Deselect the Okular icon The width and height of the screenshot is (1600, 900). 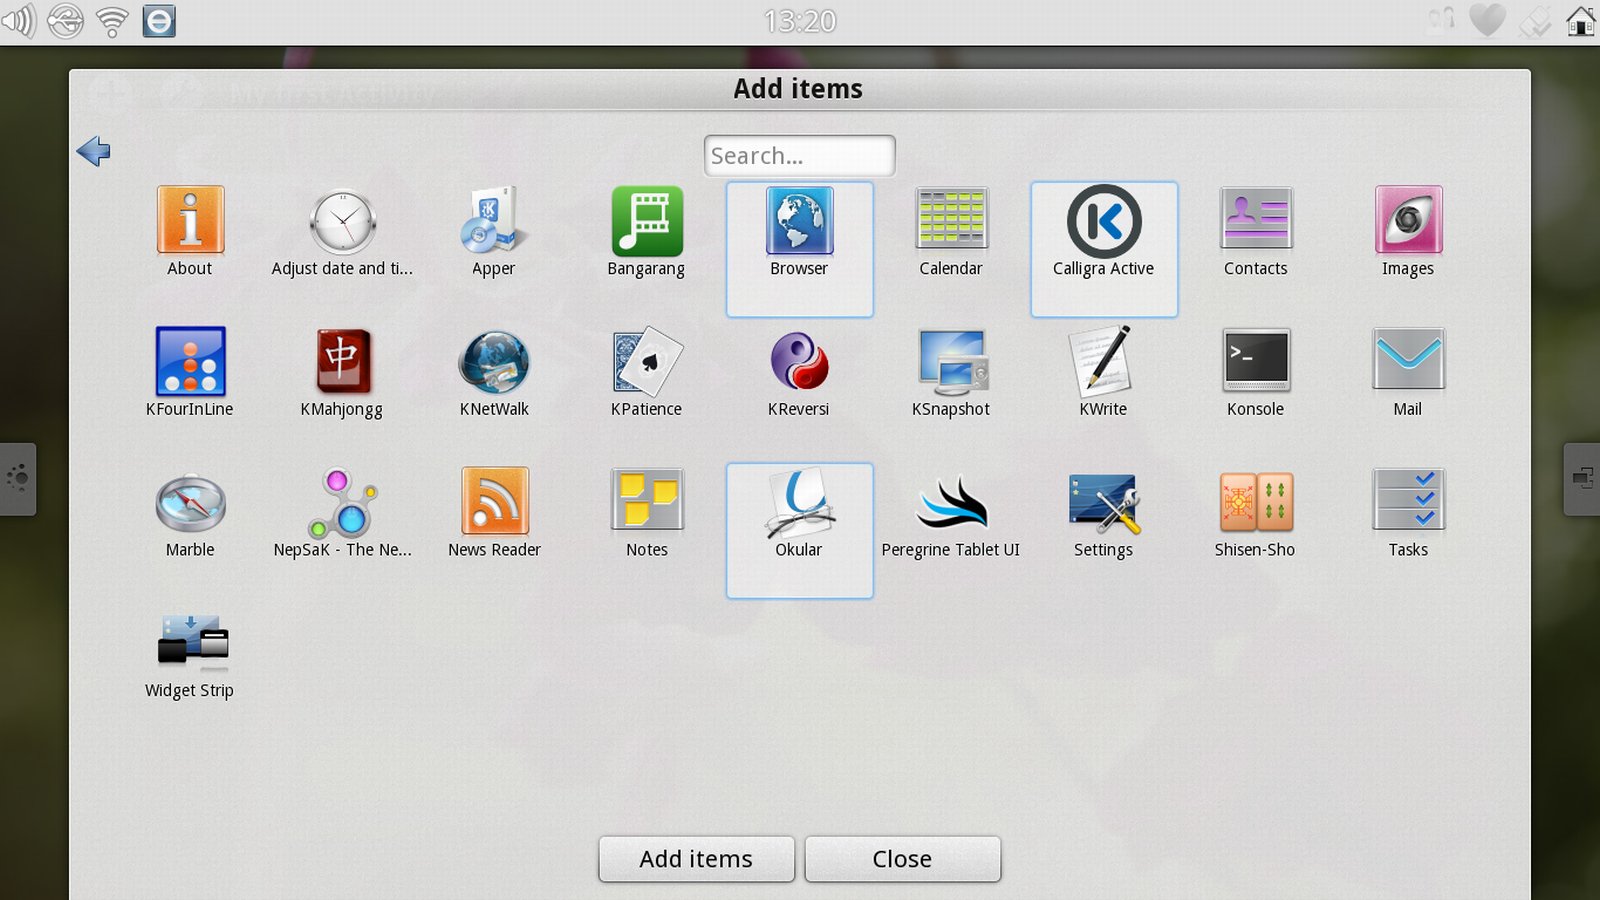pos(799,502)
